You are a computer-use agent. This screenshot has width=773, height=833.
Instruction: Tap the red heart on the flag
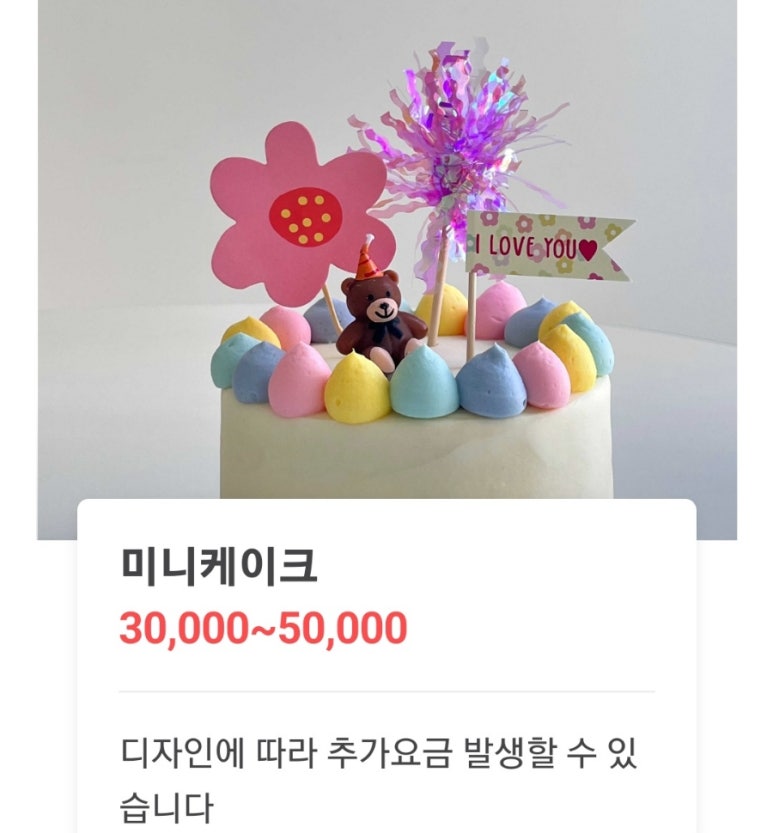coord(588,250)
